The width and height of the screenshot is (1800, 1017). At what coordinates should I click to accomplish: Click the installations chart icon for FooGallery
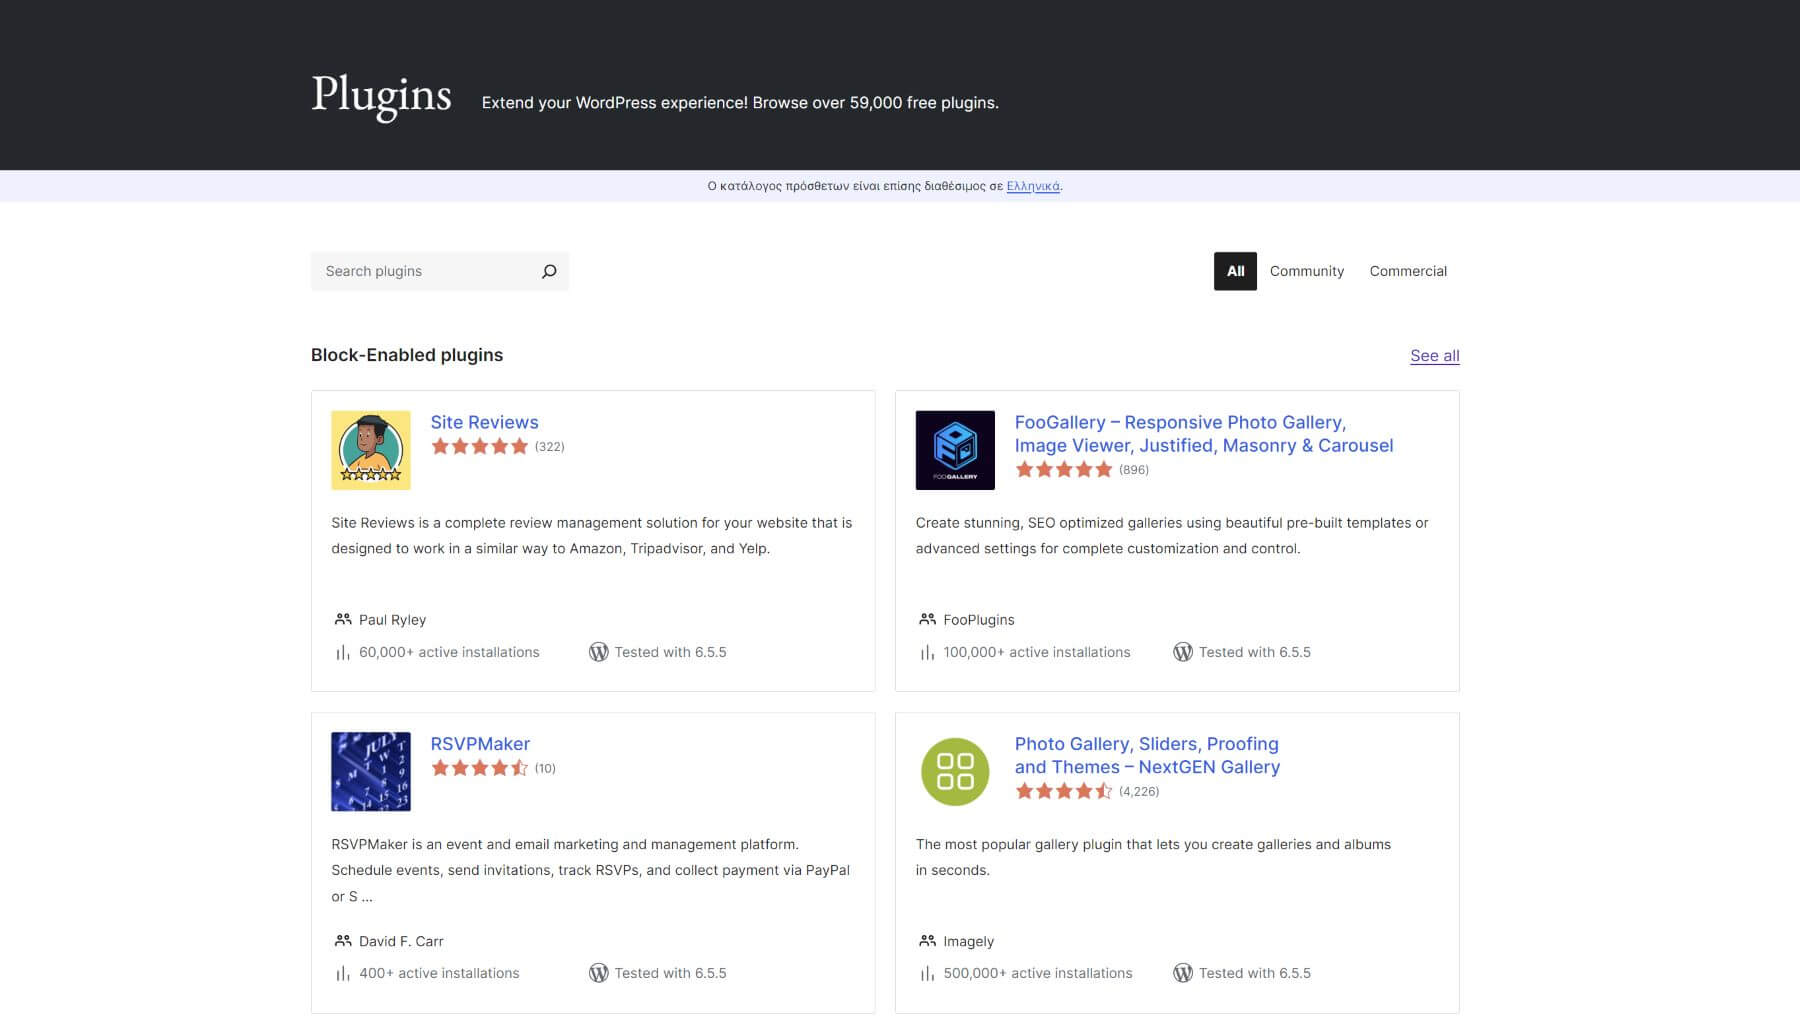tap(925, 651)
